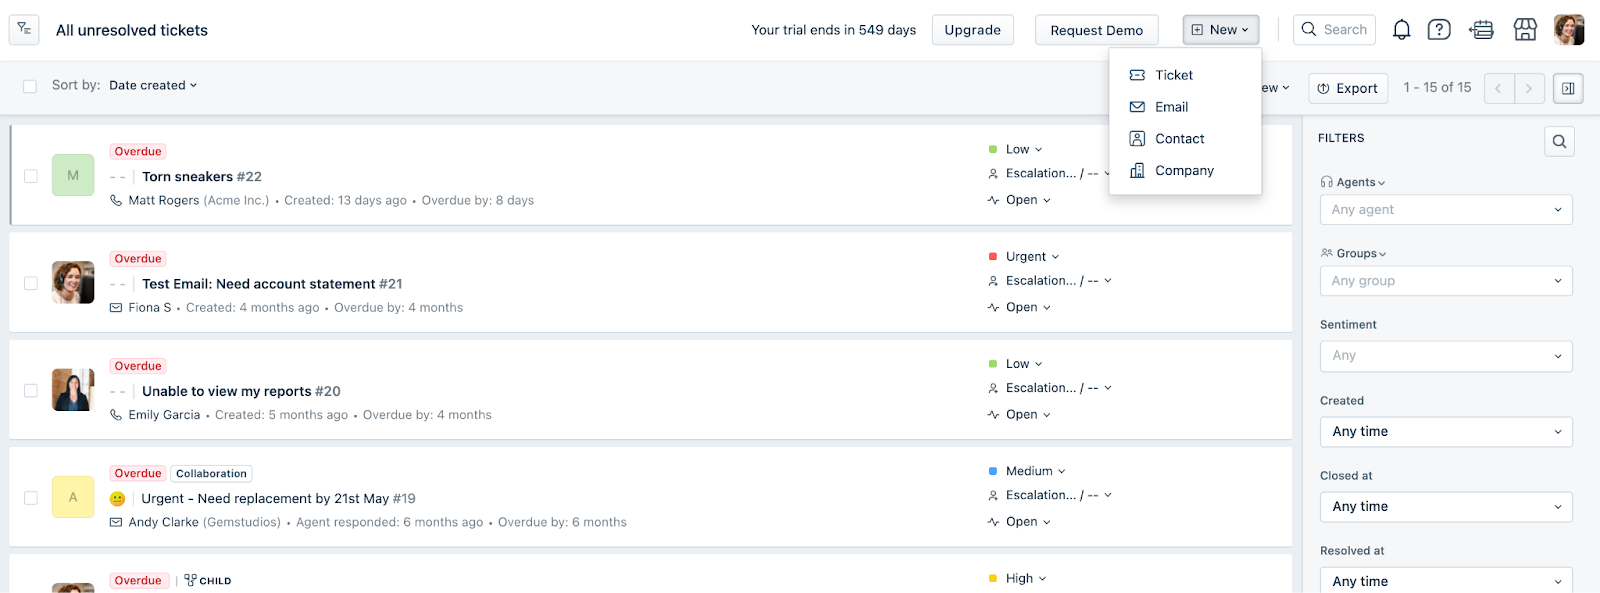Click the child ticket icon

click(x=190, y=580)
